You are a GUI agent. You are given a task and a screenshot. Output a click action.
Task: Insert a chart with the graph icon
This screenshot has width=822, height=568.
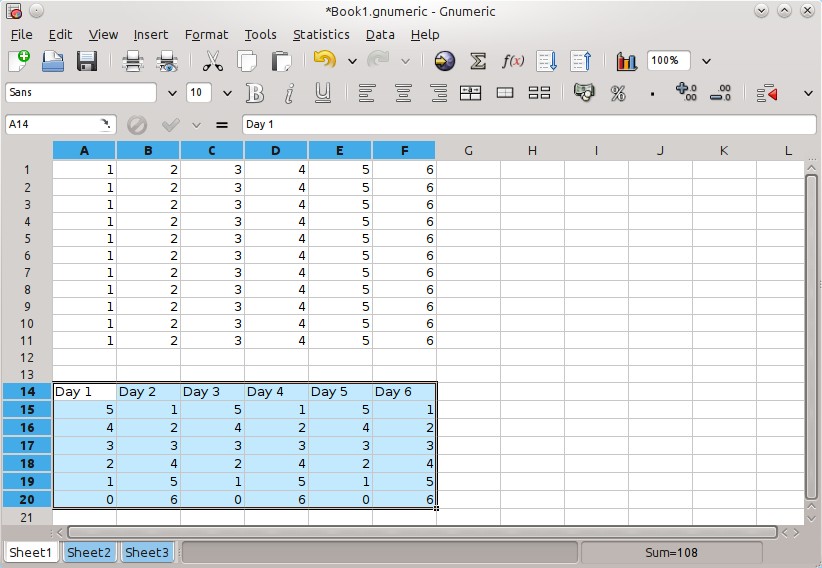(626, 61)
